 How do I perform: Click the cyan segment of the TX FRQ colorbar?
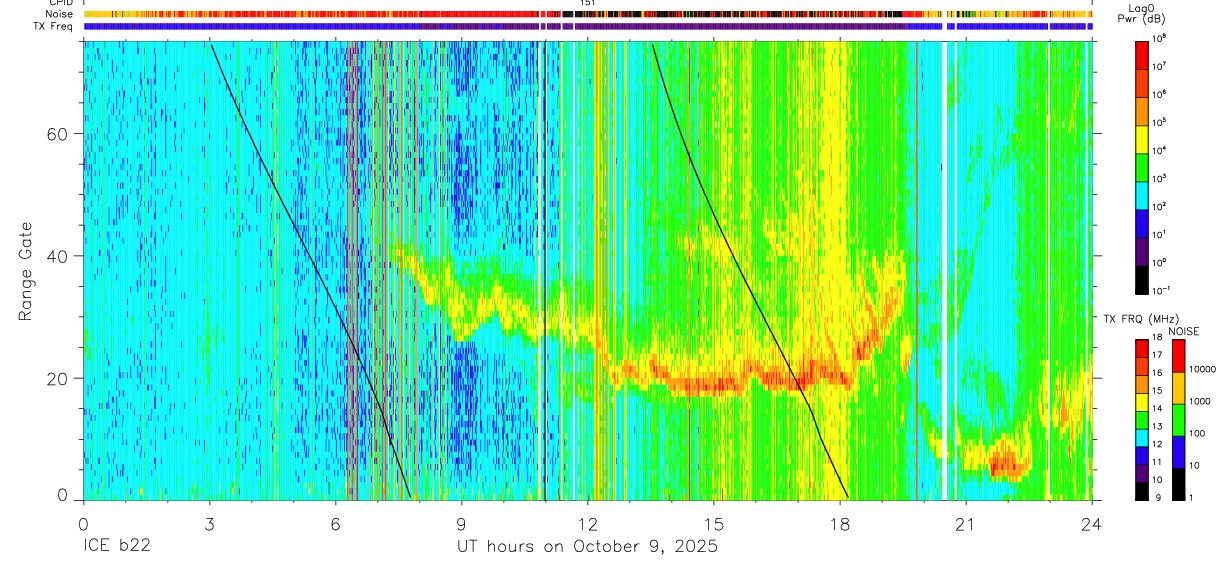point(1141,438)
